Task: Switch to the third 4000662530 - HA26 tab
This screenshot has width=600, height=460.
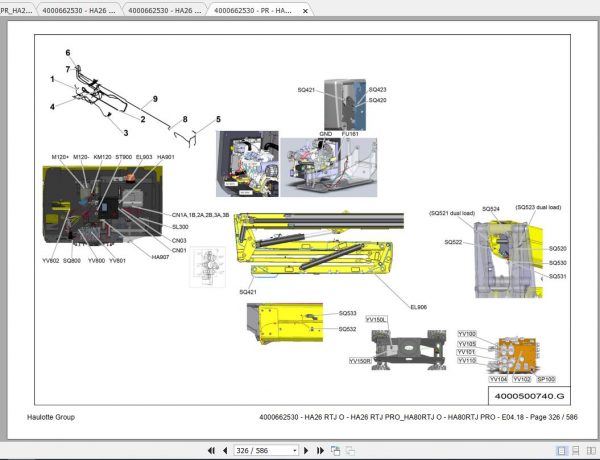Action: [x=165, y=10]
